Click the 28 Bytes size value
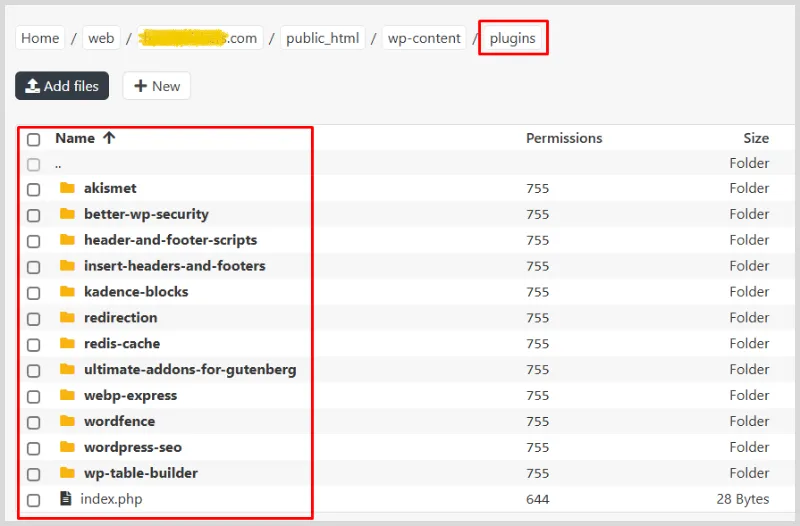 tap(743, 499)
